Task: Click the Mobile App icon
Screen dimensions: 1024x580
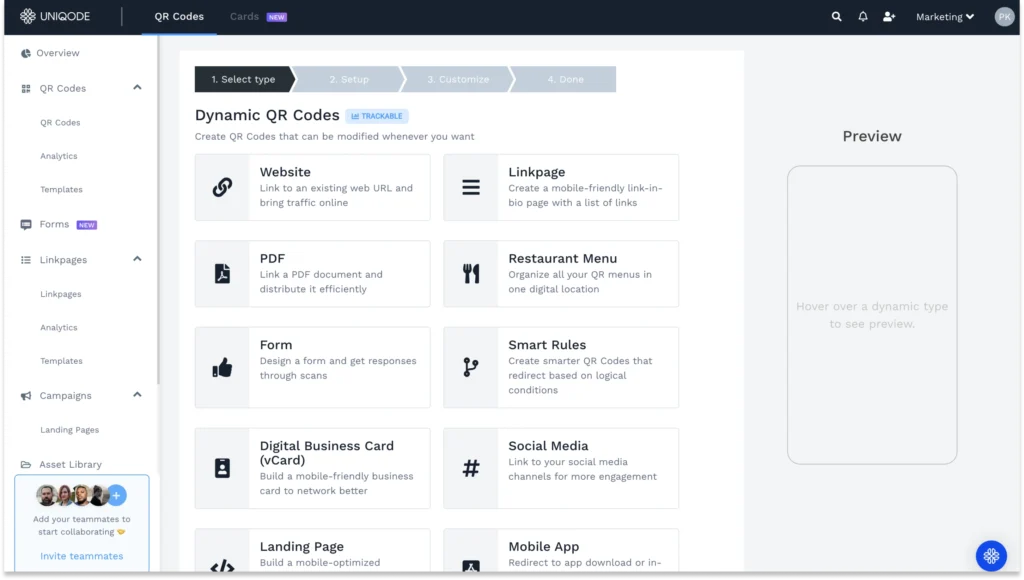Action: point(471,566)
